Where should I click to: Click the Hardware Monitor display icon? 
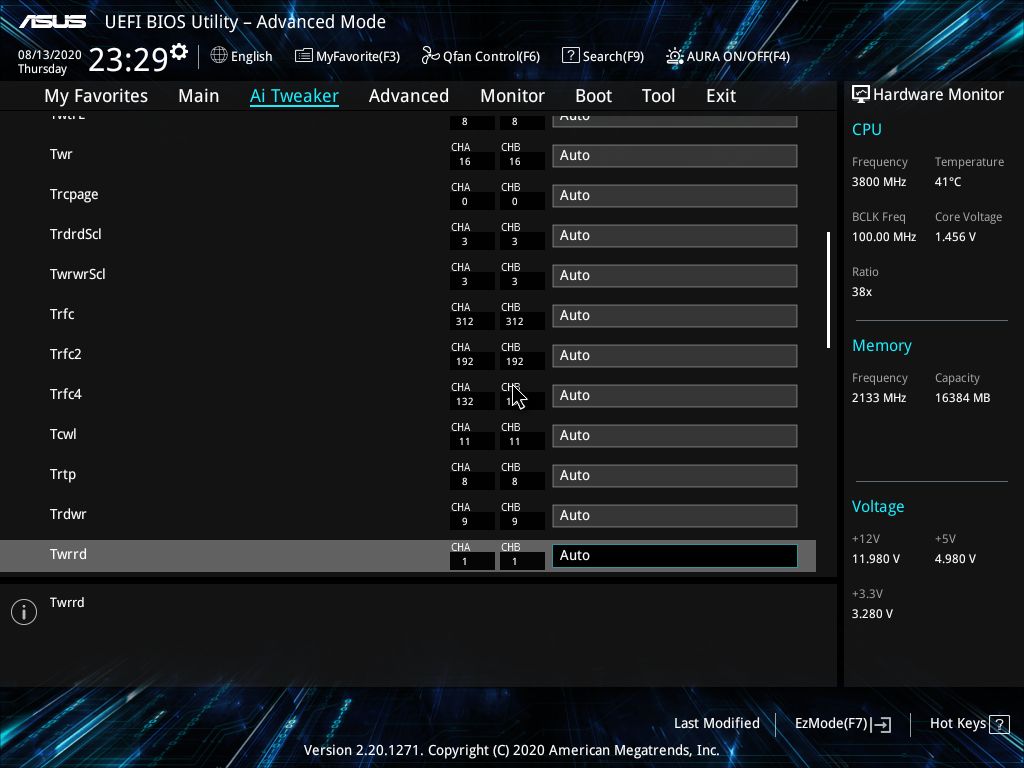(861, 94)
